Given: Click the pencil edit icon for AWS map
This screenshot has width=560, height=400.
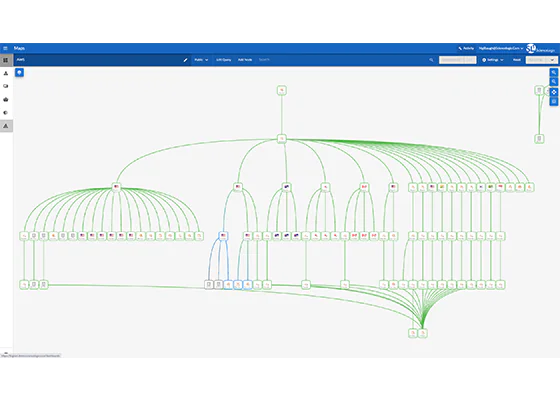Looking at the screenshot, I should pos(185,60).
